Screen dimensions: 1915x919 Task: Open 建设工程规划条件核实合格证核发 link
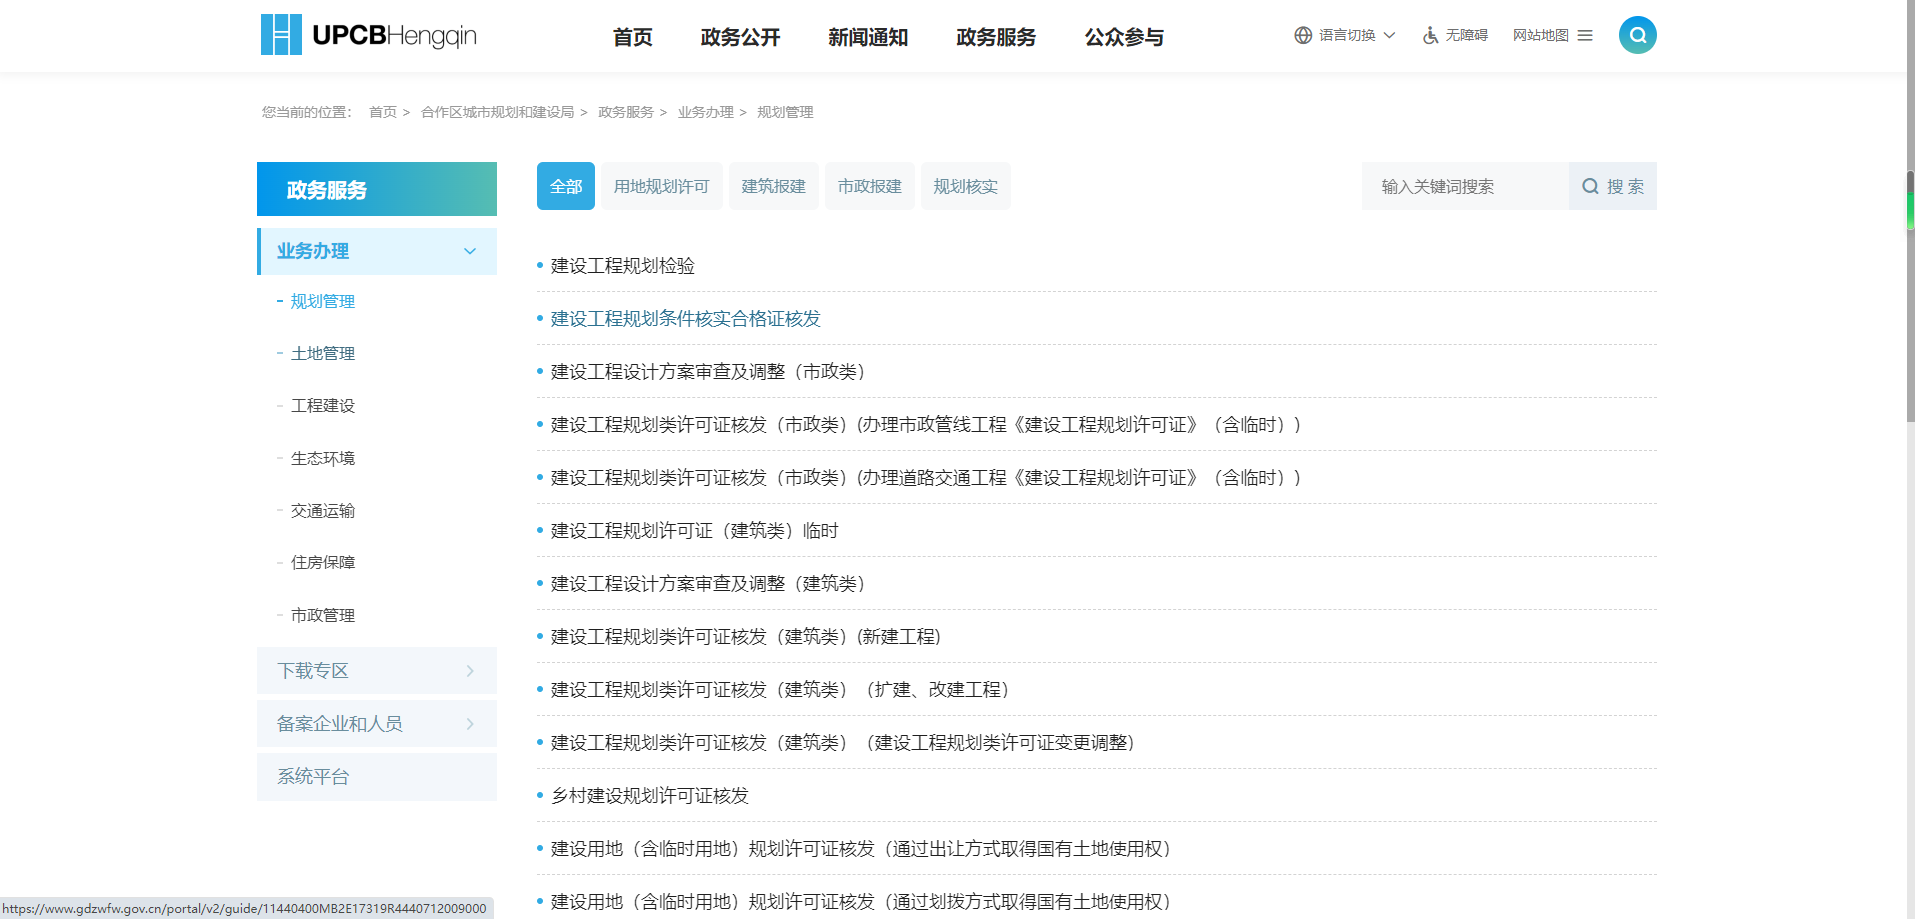[685, 319]
